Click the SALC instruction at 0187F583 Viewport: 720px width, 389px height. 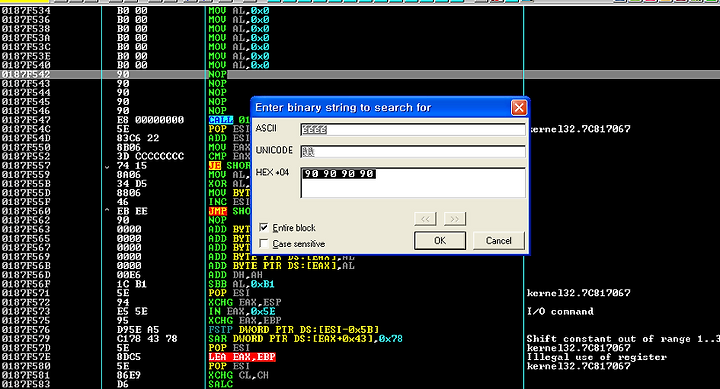220,384
